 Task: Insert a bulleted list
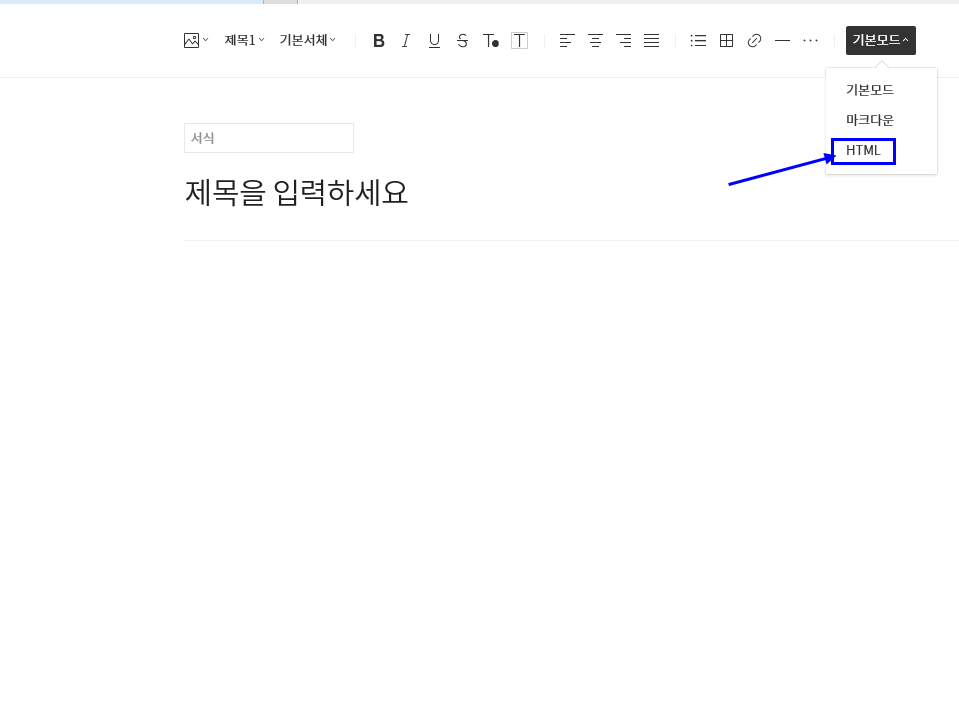[698, 41]
